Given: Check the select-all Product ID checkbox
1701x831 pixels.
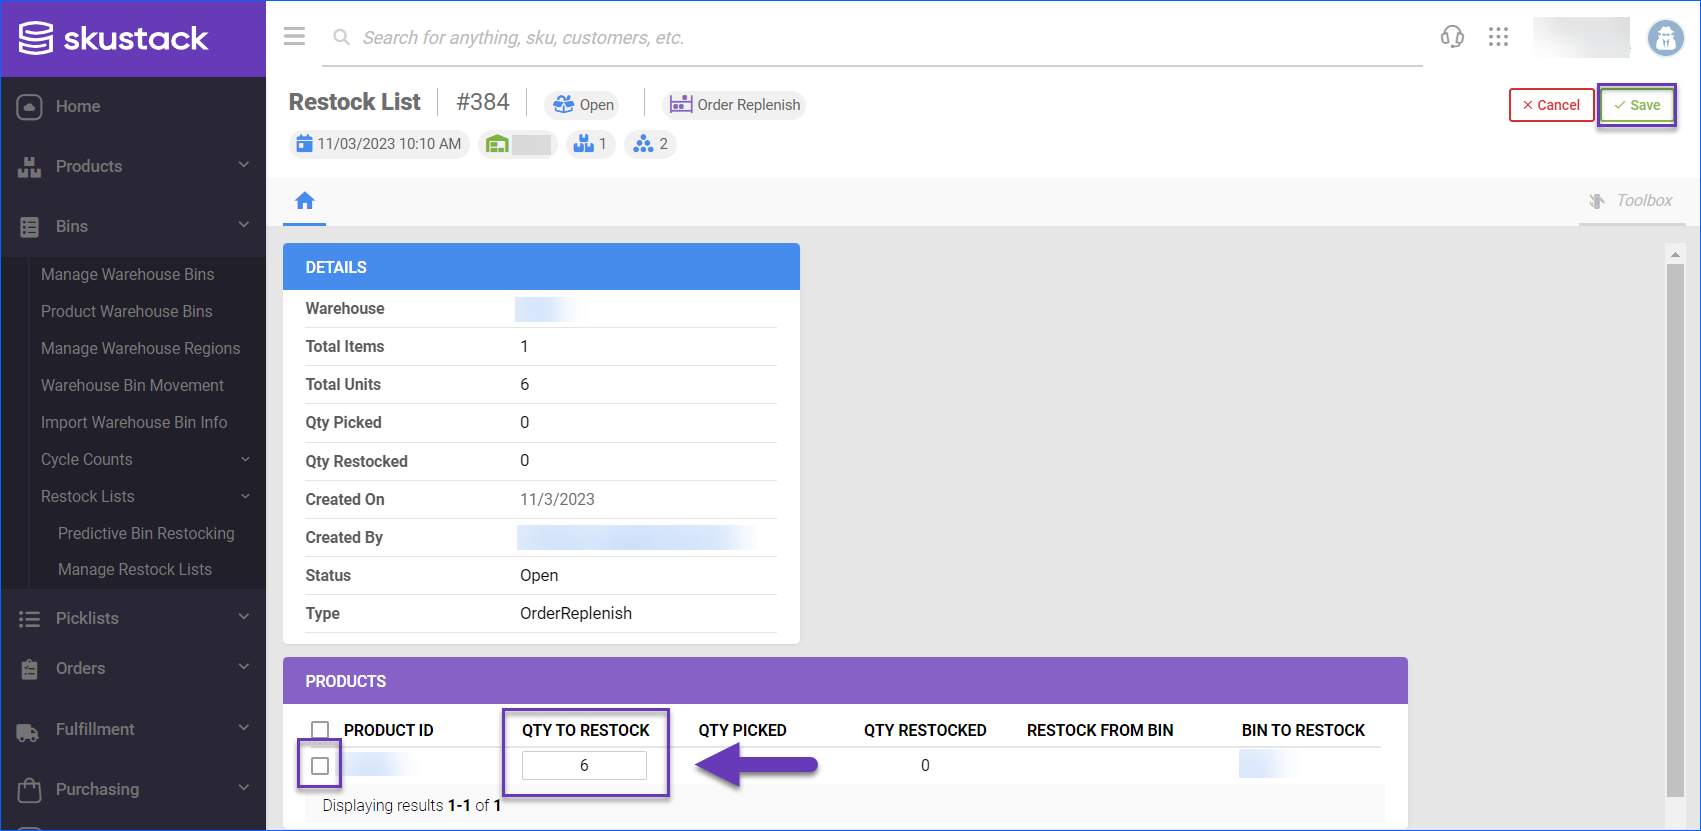Looking at the screenshot, I should tap(320, 730).
